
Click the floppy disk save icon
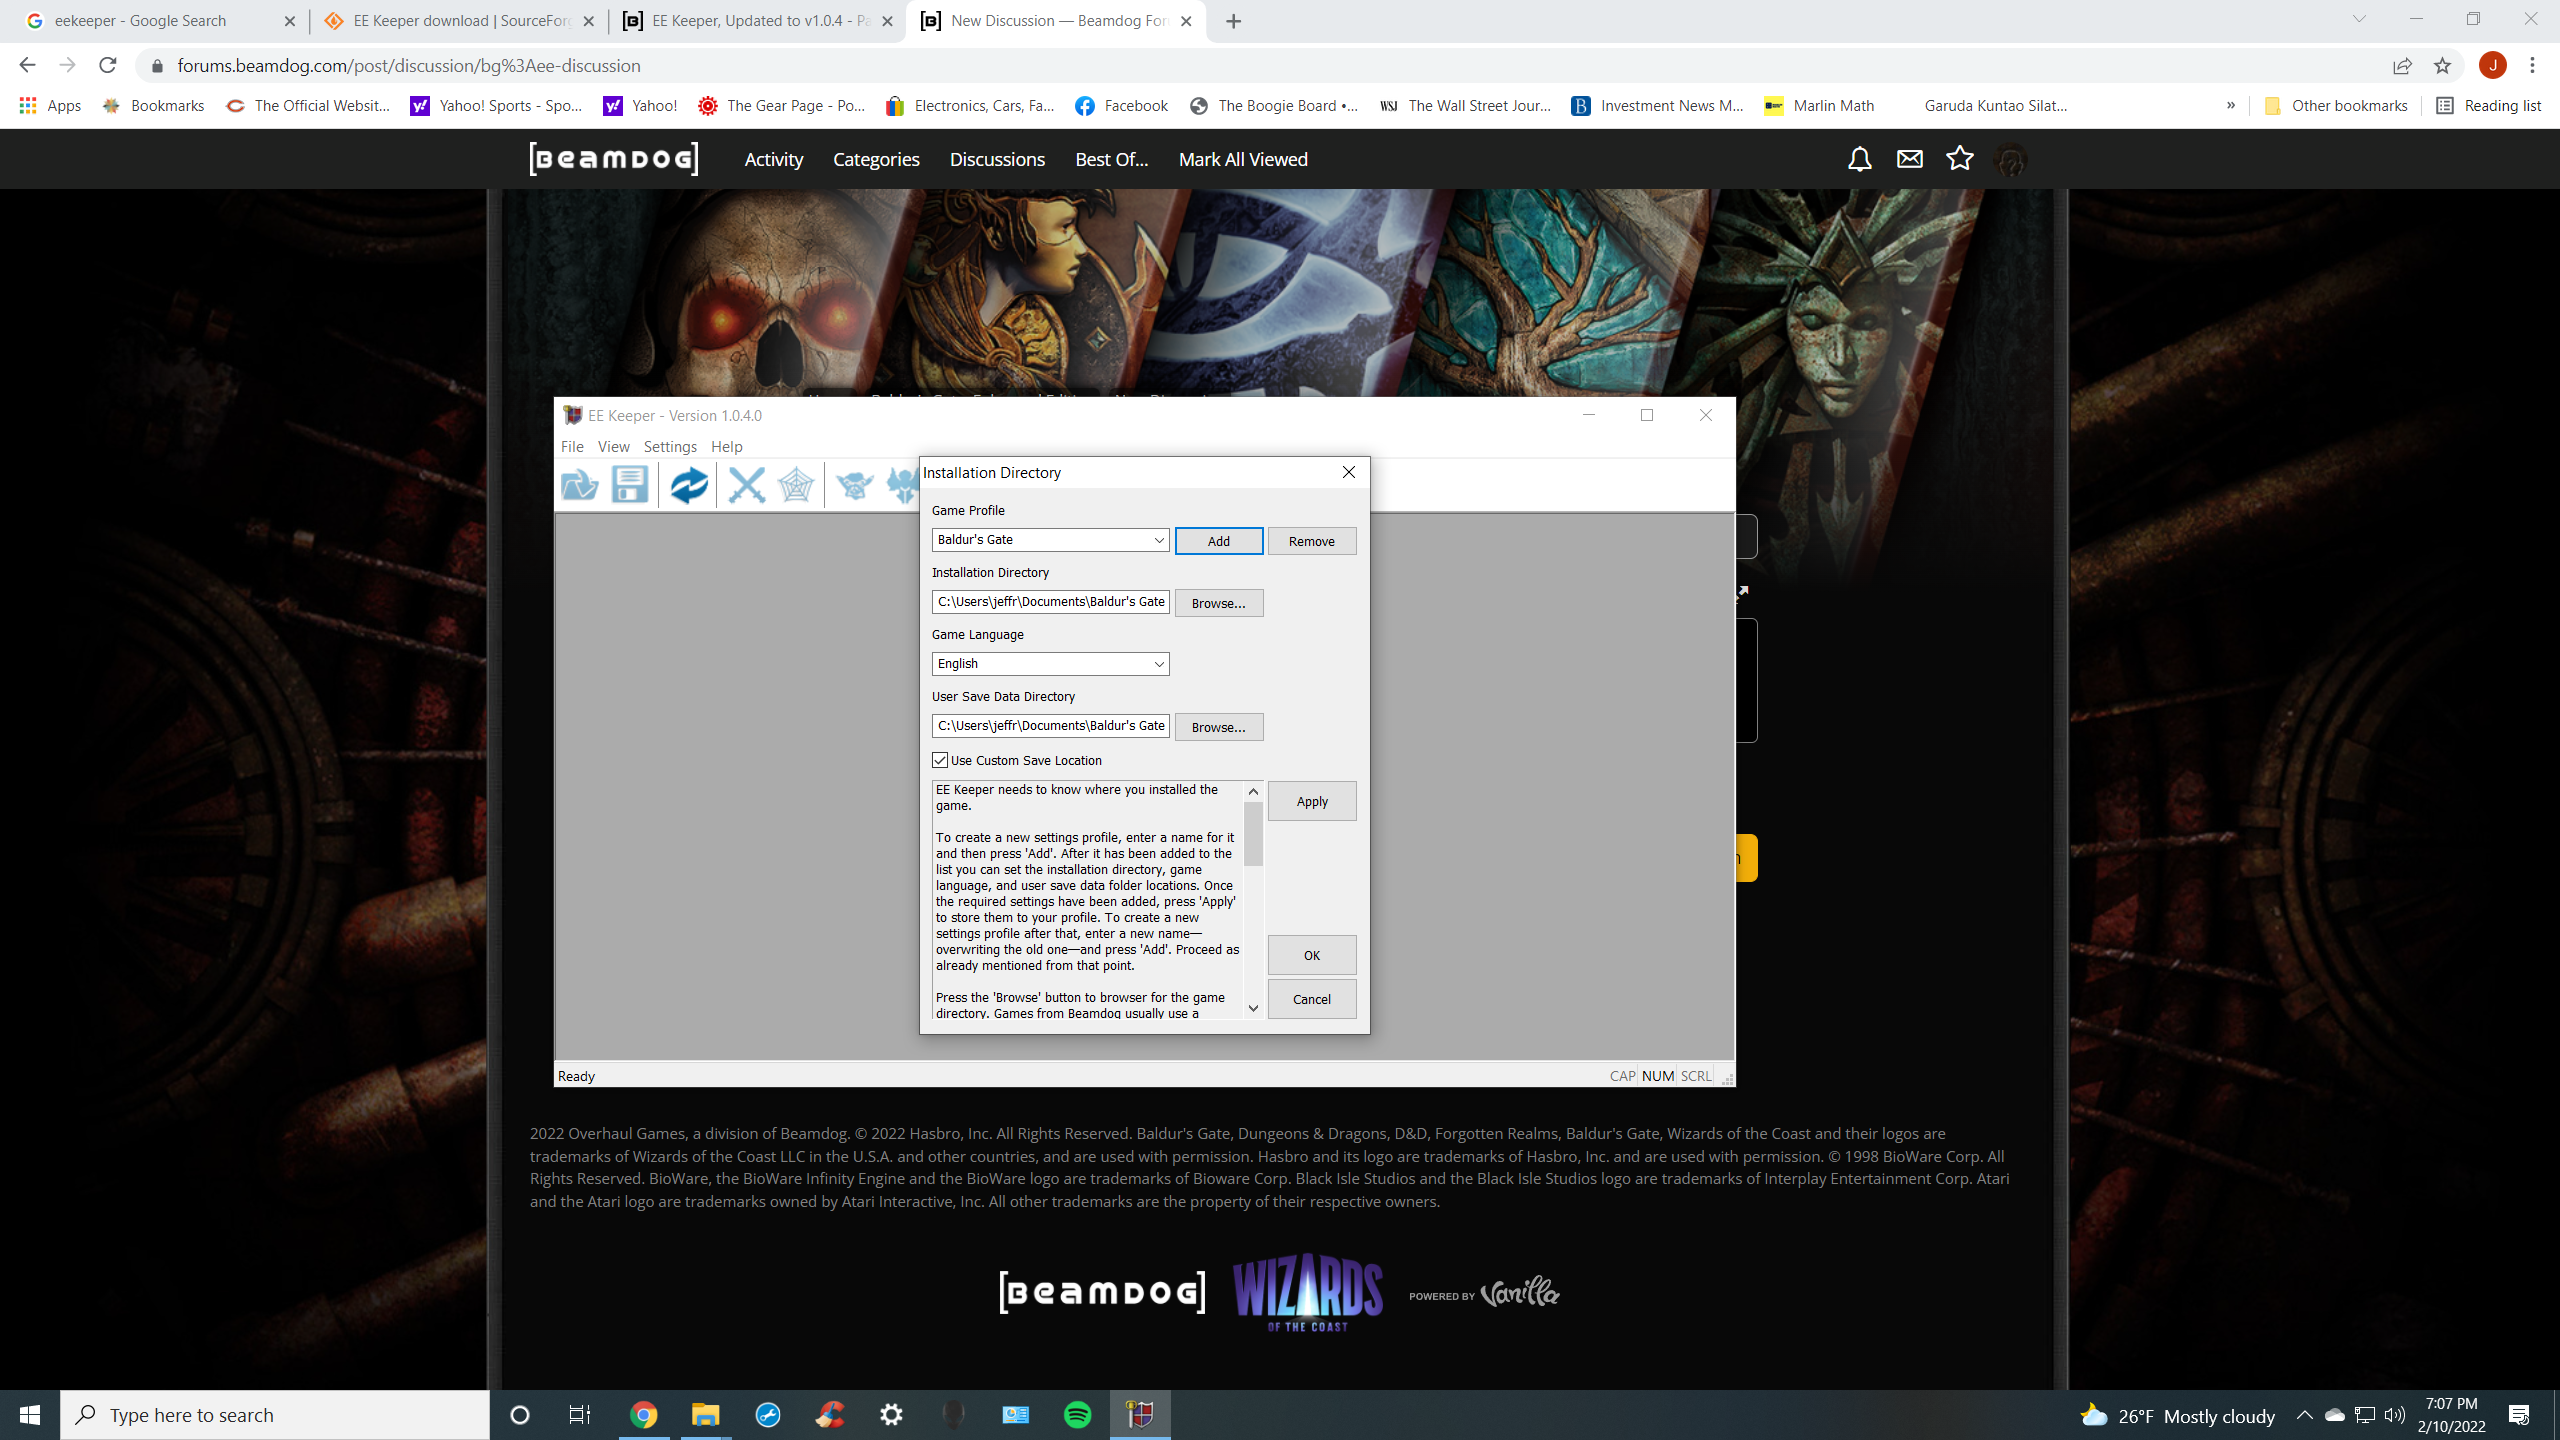pyautogui.click(x=630, y=485)
